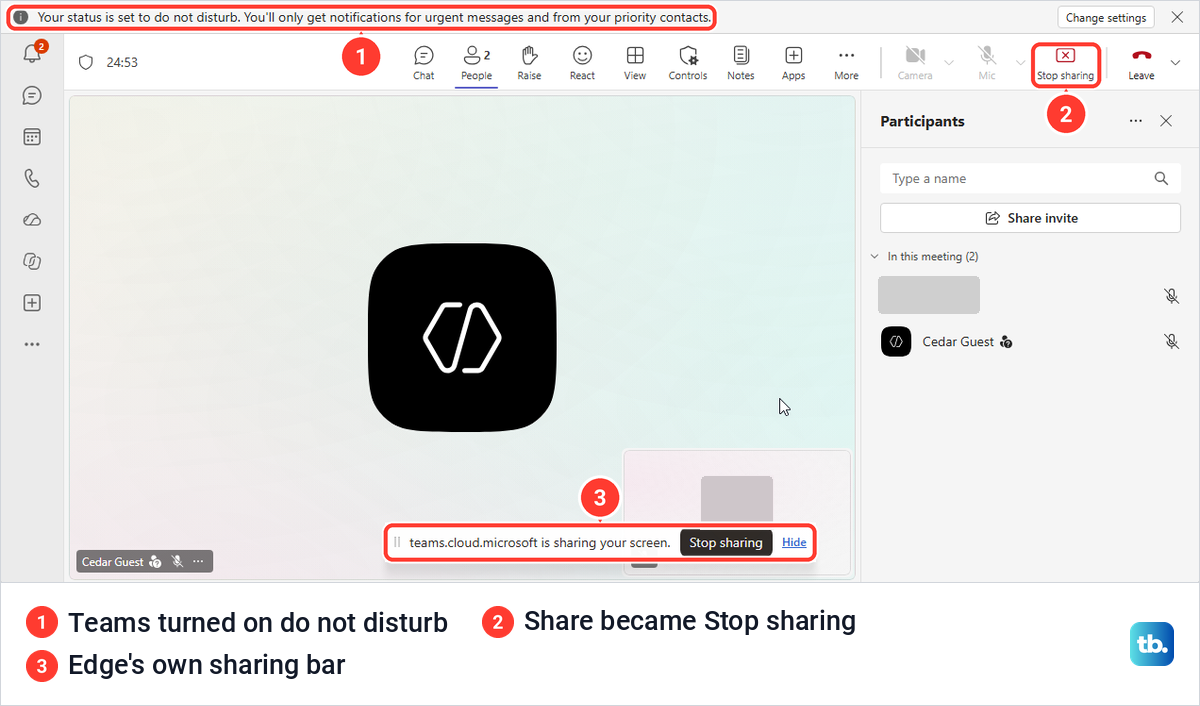Click Stop sharing in the meeting toolbar
1200x706 pixels.
point(1065,64)
